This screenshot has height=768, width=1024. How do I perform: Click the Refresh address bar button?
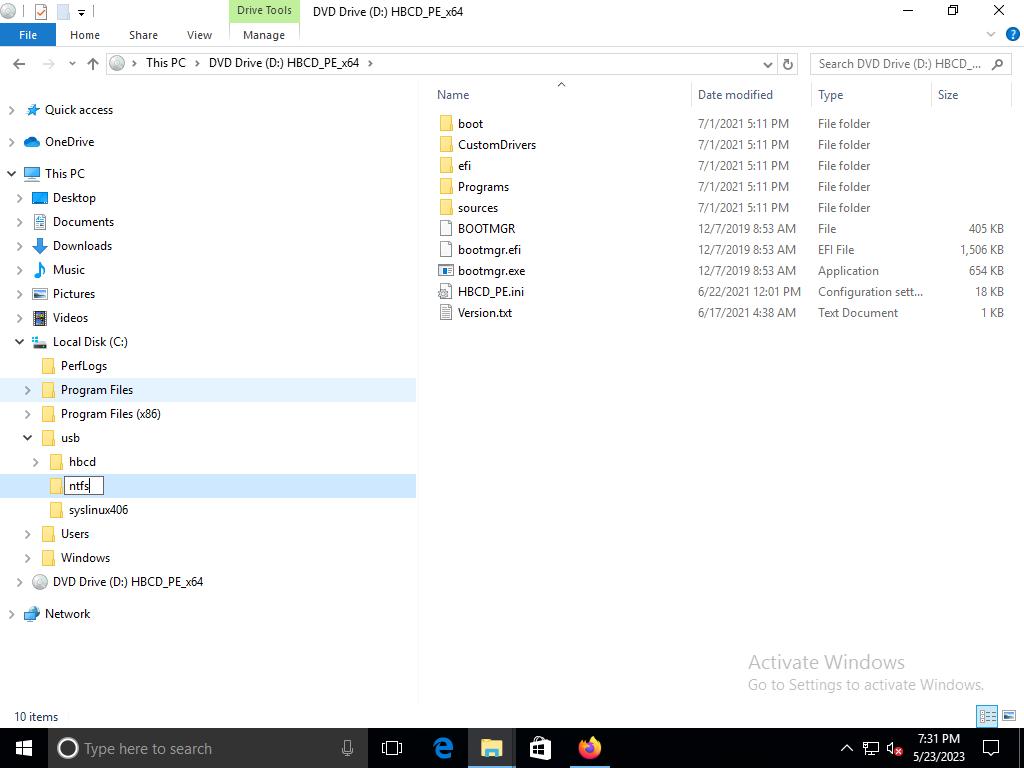click(788, 63)
